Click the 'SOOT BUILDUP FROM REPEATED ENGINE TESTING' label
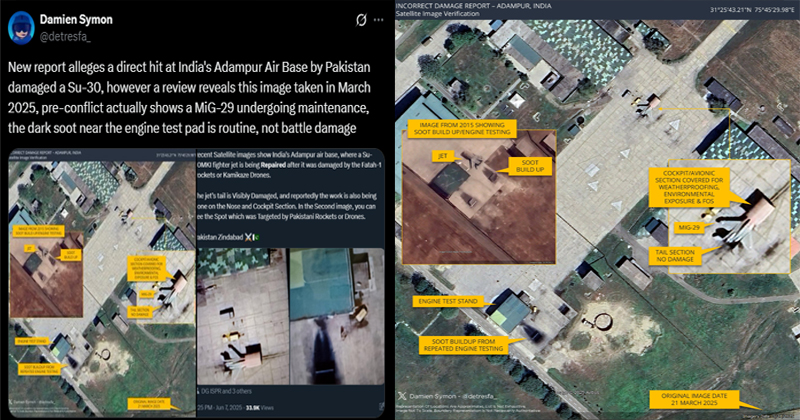The height and width of the screenshot is (420, 800). pyautogui.click(x=463, y=345)
